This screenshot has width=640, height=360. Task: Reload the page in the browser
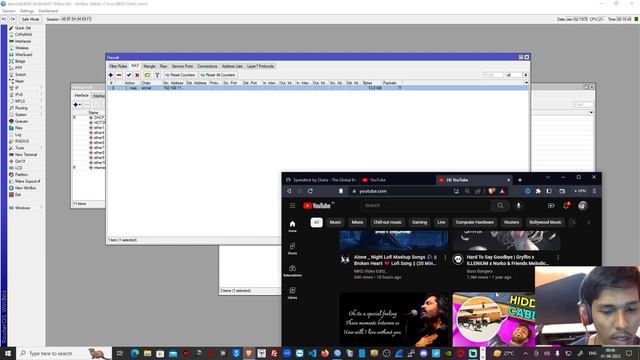pyautogui.click(x=310, y=191)
